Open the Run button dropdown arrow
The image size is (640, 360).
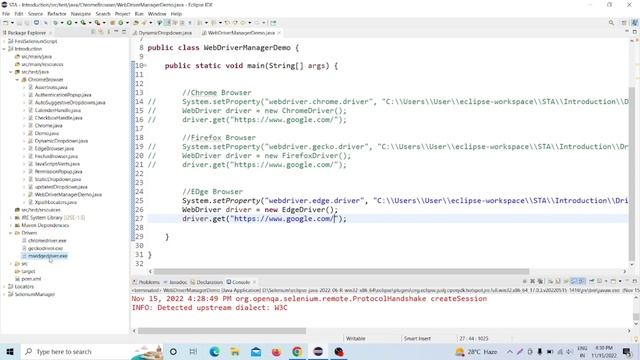(x=76, y=23)
